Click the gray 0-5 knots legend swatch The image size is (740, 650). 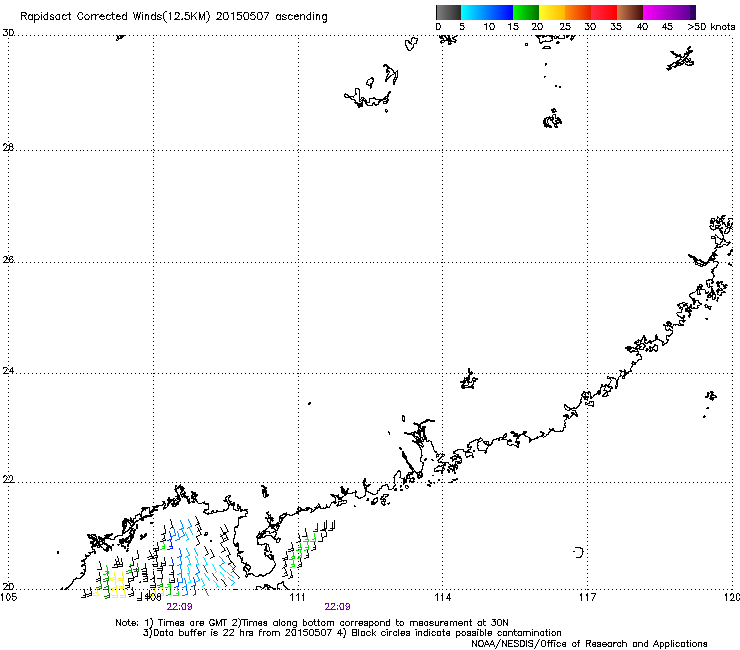(448, 12)
